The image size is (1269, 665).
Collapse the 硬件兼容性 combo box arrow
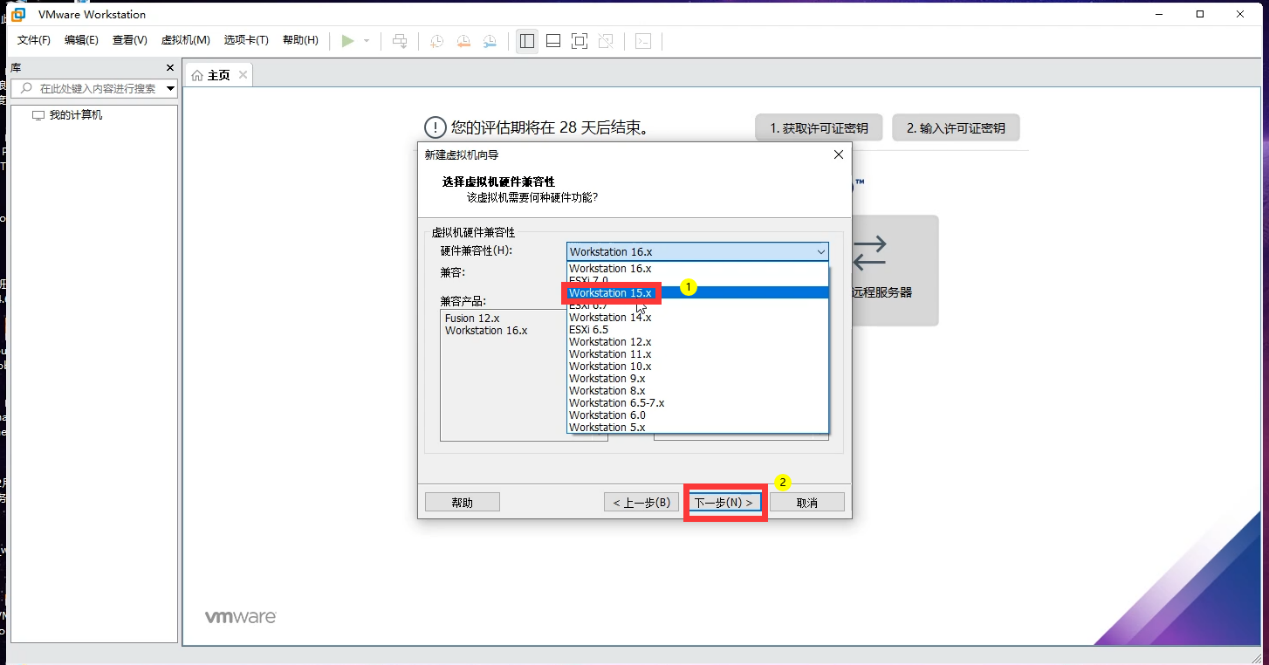(x=820, y=252)
